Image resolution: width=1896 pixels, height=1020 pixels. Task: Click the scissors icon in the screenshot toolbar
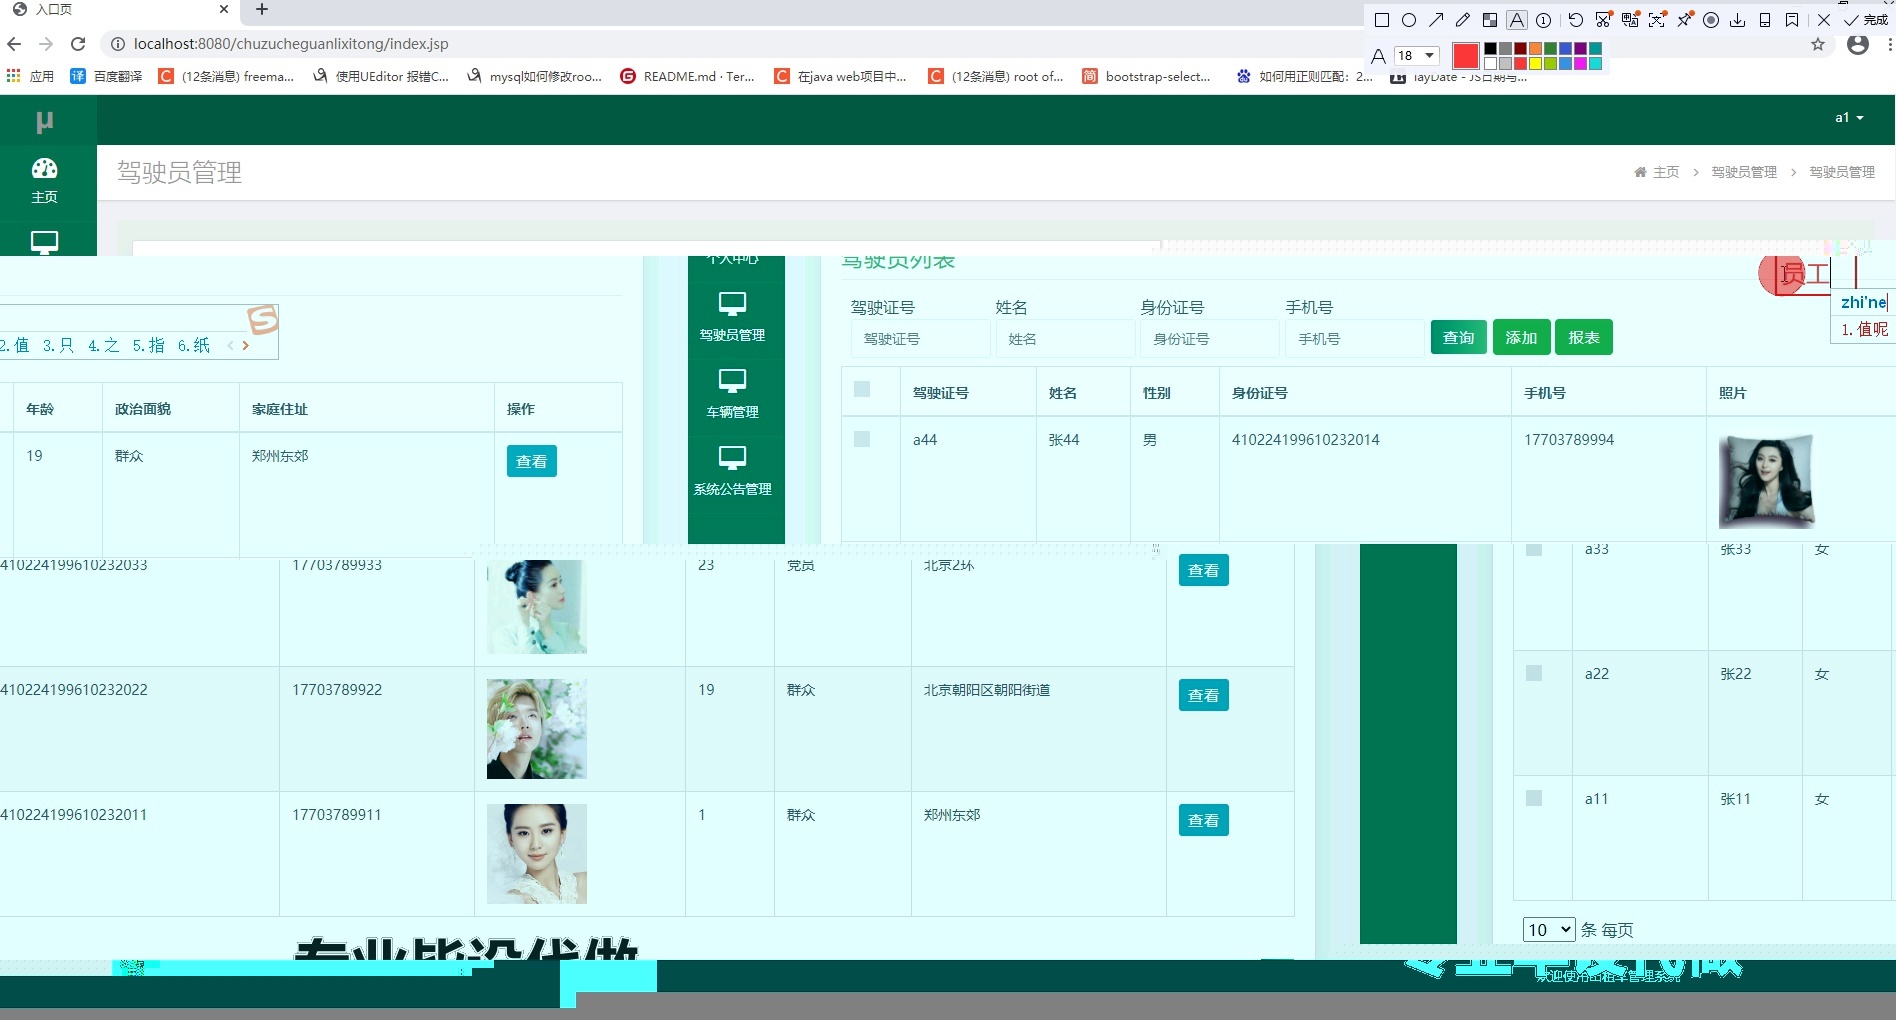[x=1604, y=20]
